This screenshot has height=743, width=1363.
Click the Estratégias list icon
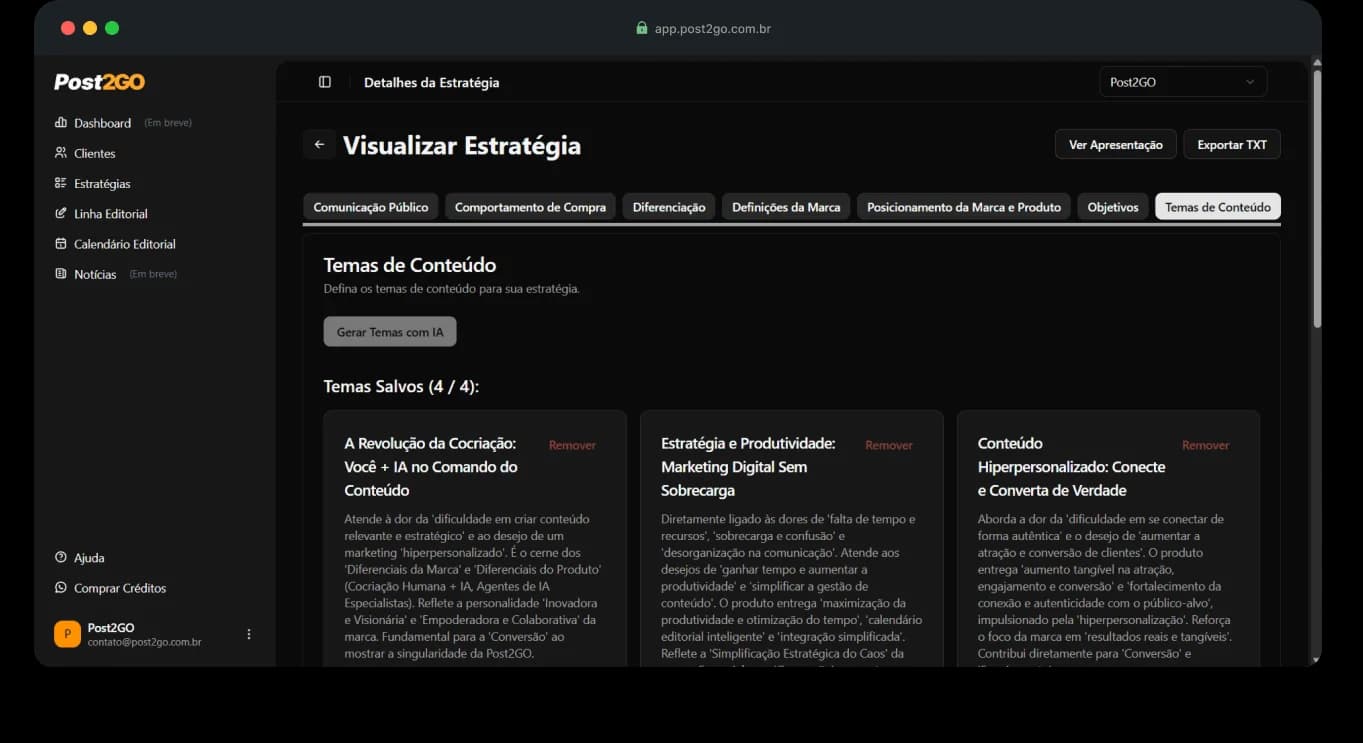click(61, 183)
